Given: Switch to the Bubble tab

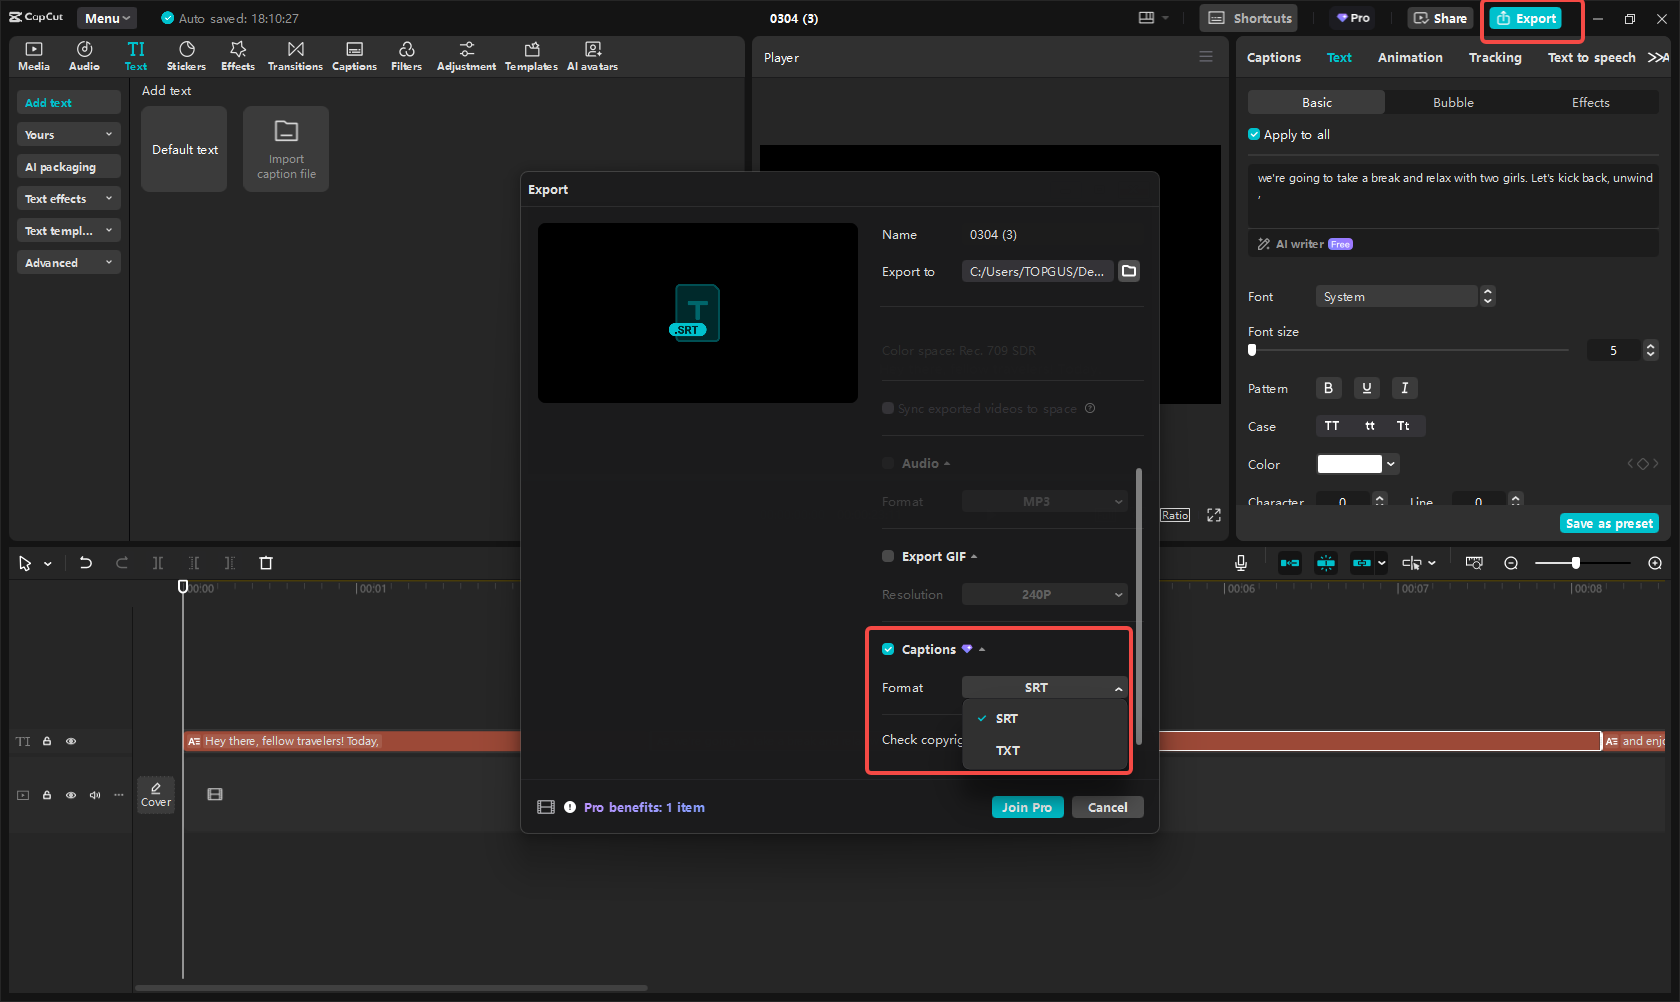Looking at the screenshot, I should pyautogui.click(x=1452, y=102).
